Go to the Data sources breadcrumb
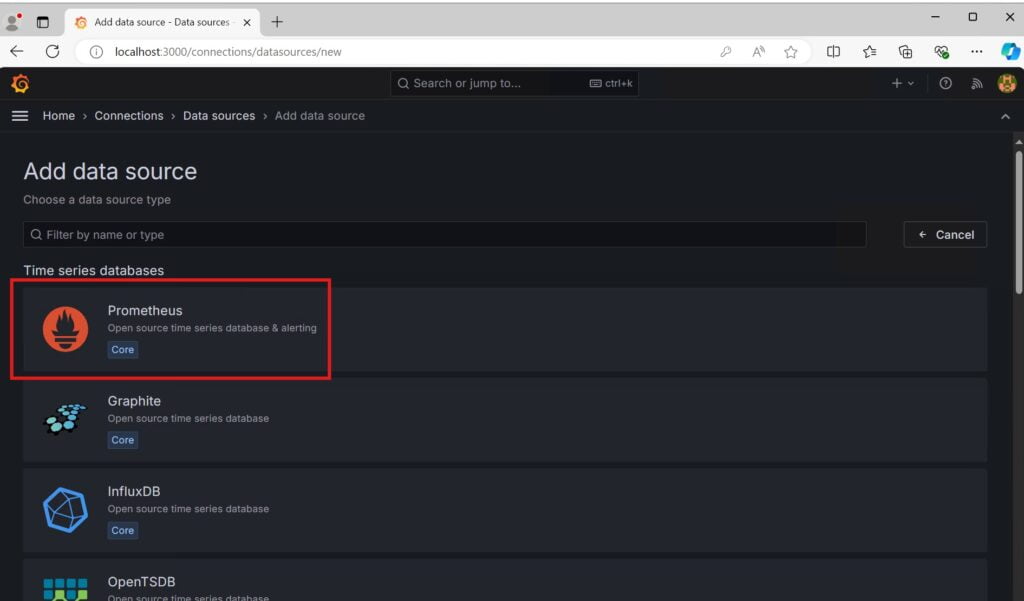 219,116
